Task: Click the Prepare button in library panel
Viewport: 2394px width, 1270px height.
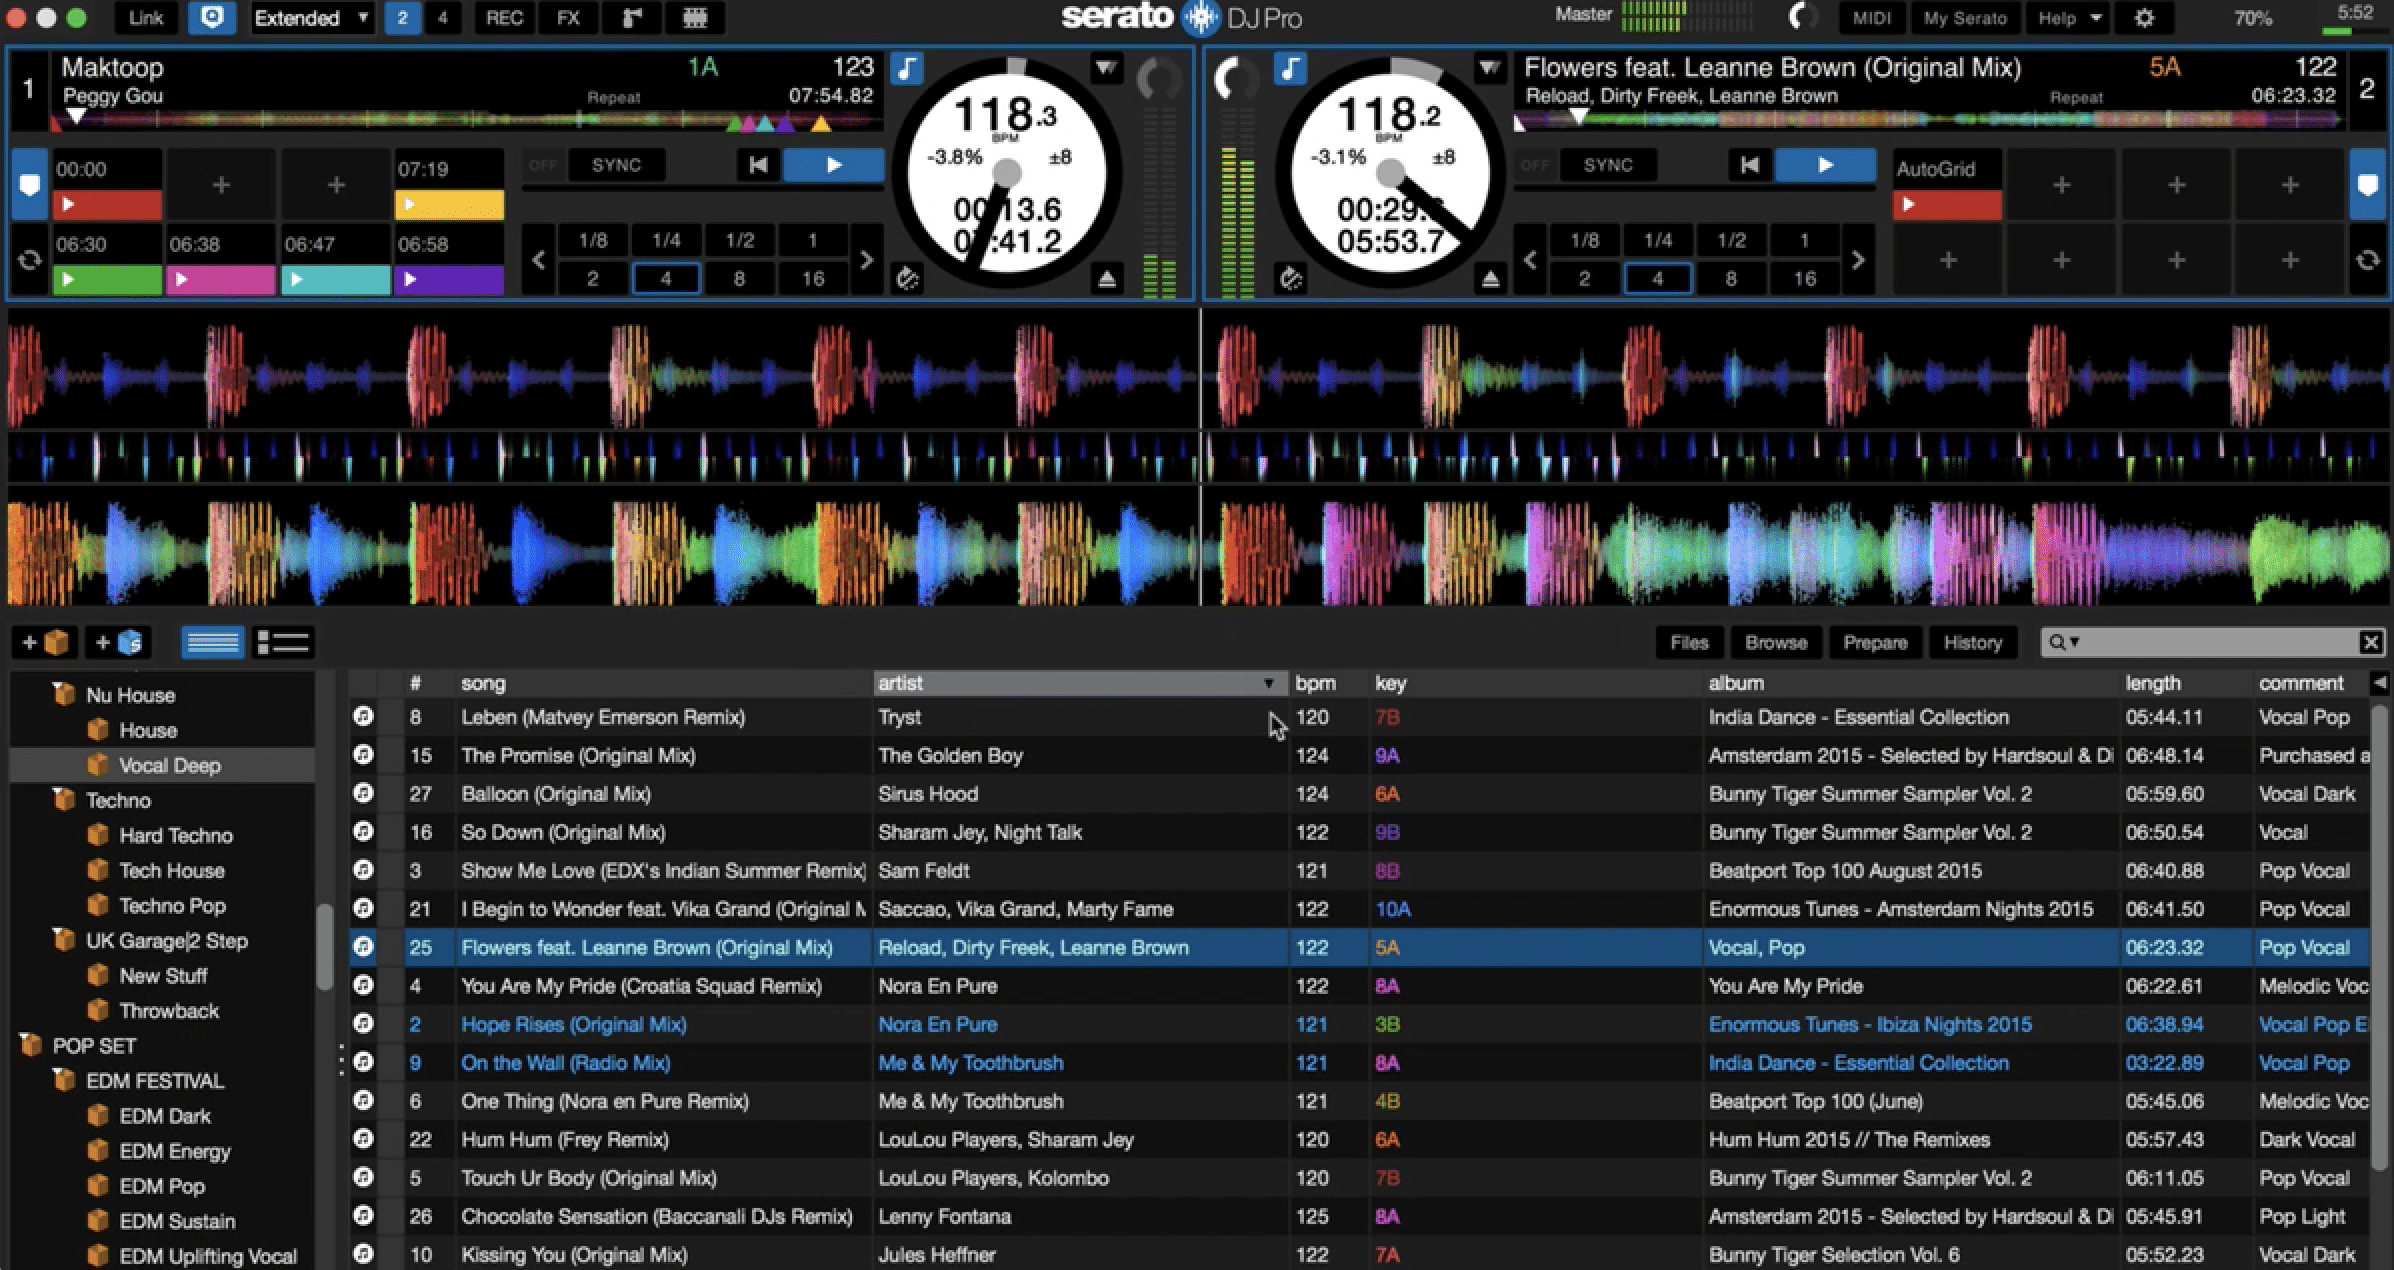Action: tap(1873, 641)
